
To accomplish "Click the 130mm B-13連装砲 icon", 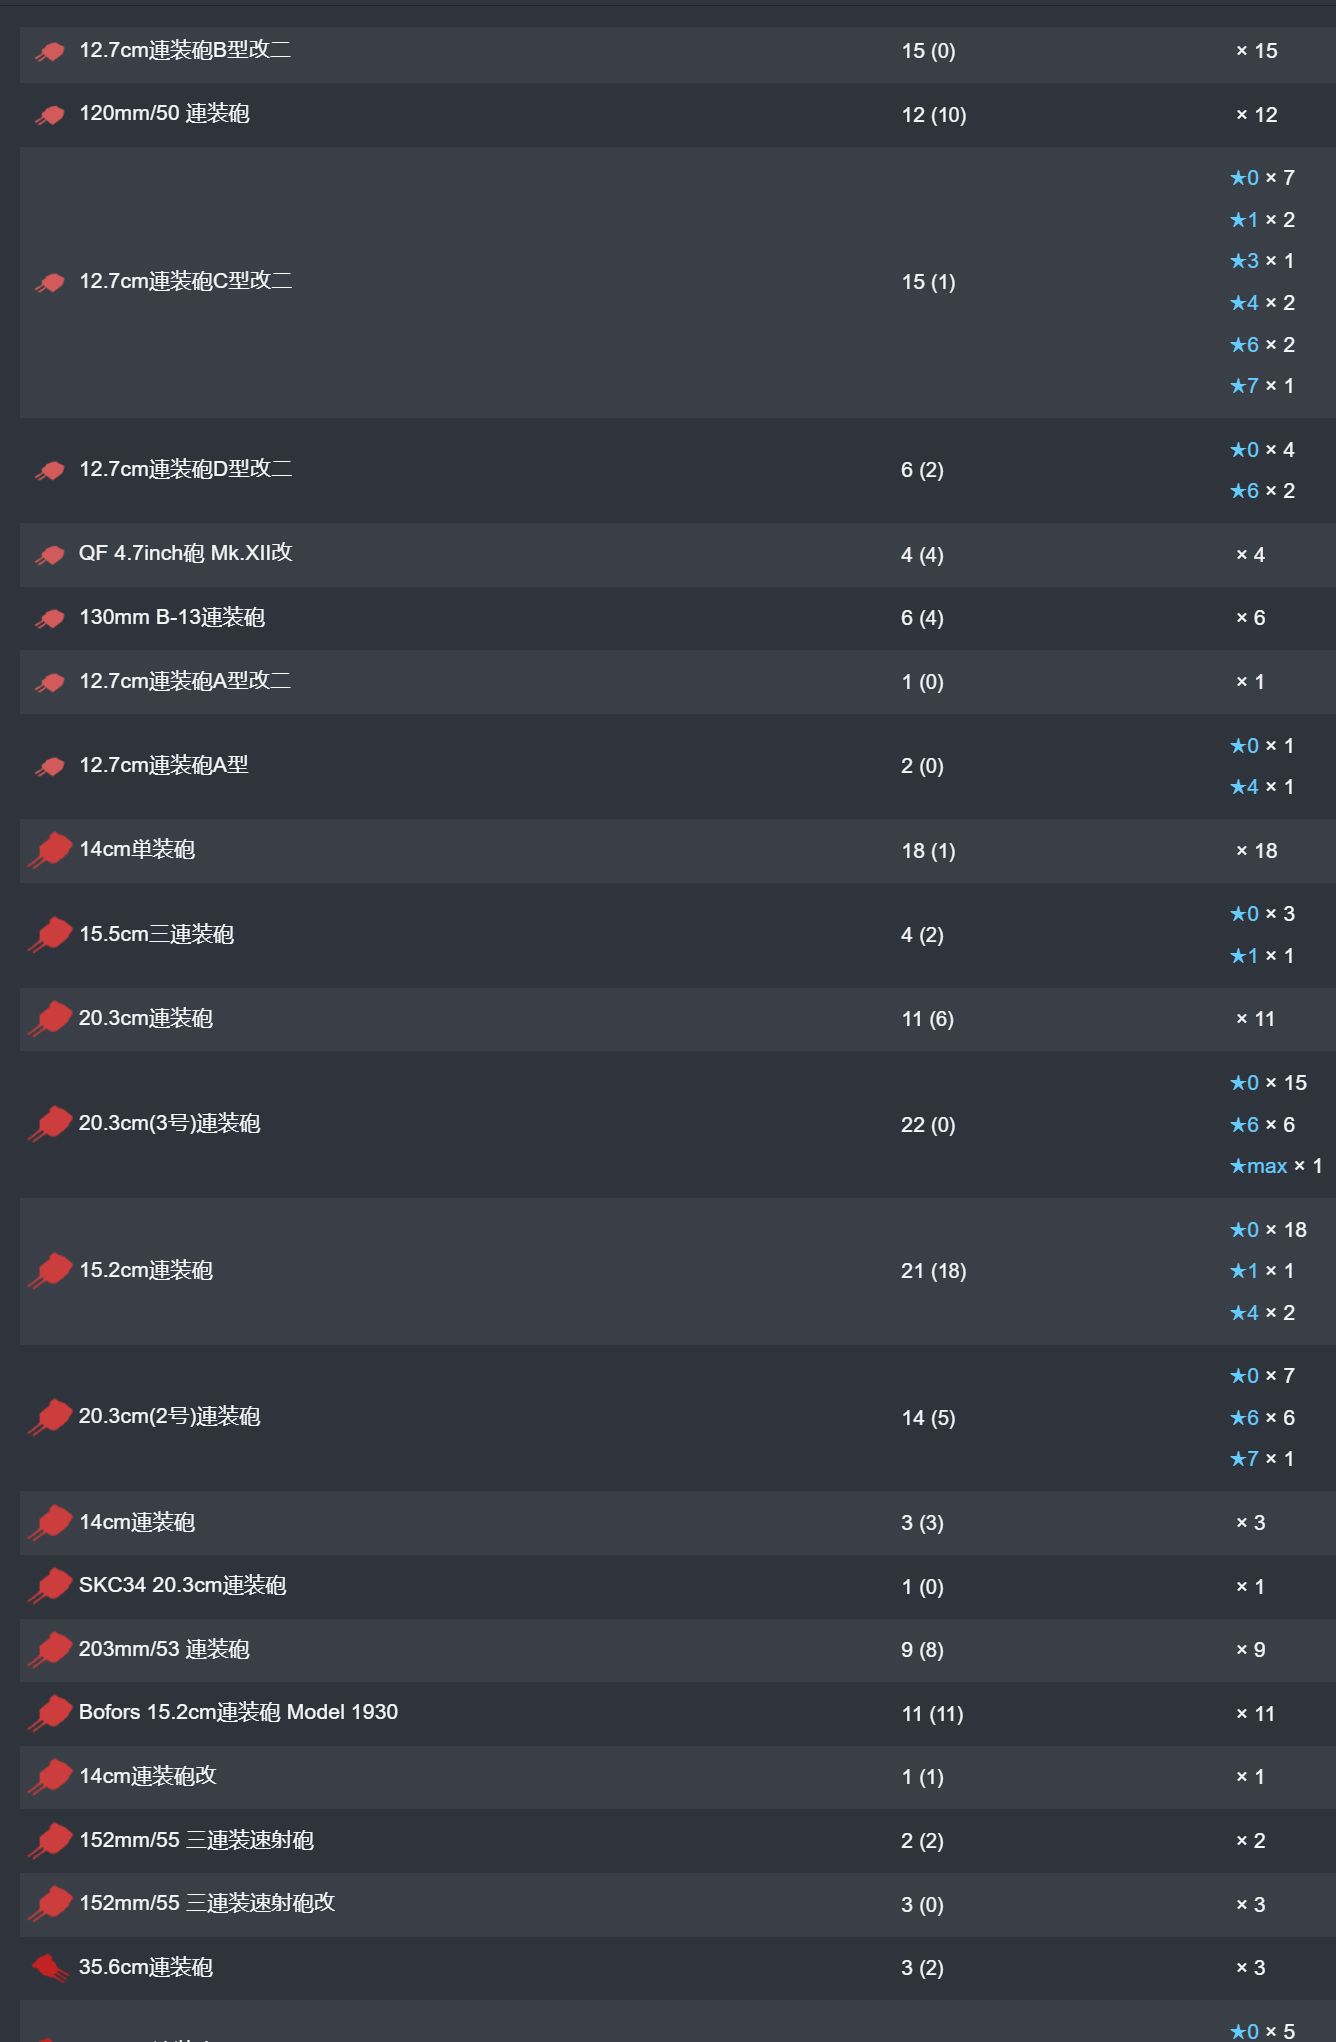I will click(50, 618).
